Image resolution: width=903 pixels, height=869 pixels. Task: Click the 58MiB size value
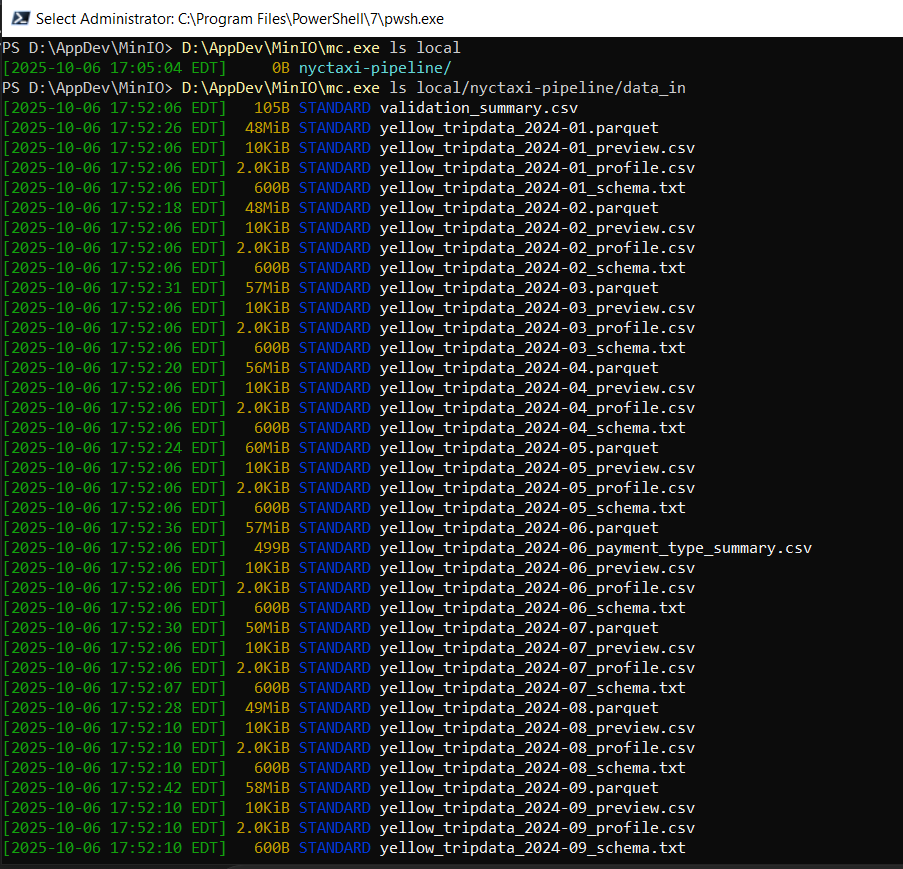tap(267, 788)
